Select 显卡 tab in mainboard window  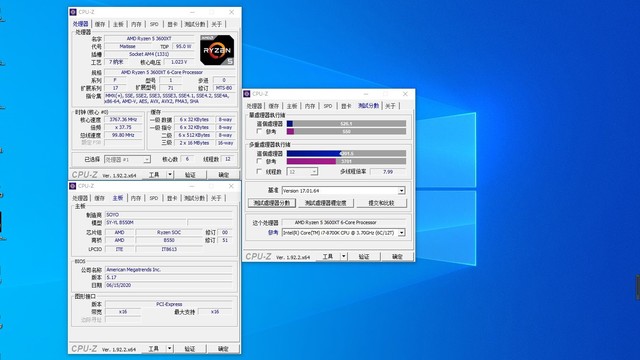(x=172, y=198)
